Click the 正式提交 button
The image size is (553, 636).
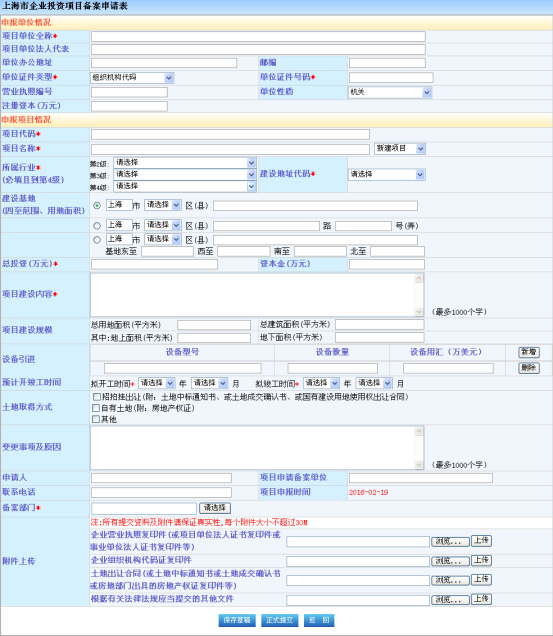pos(280,620)
